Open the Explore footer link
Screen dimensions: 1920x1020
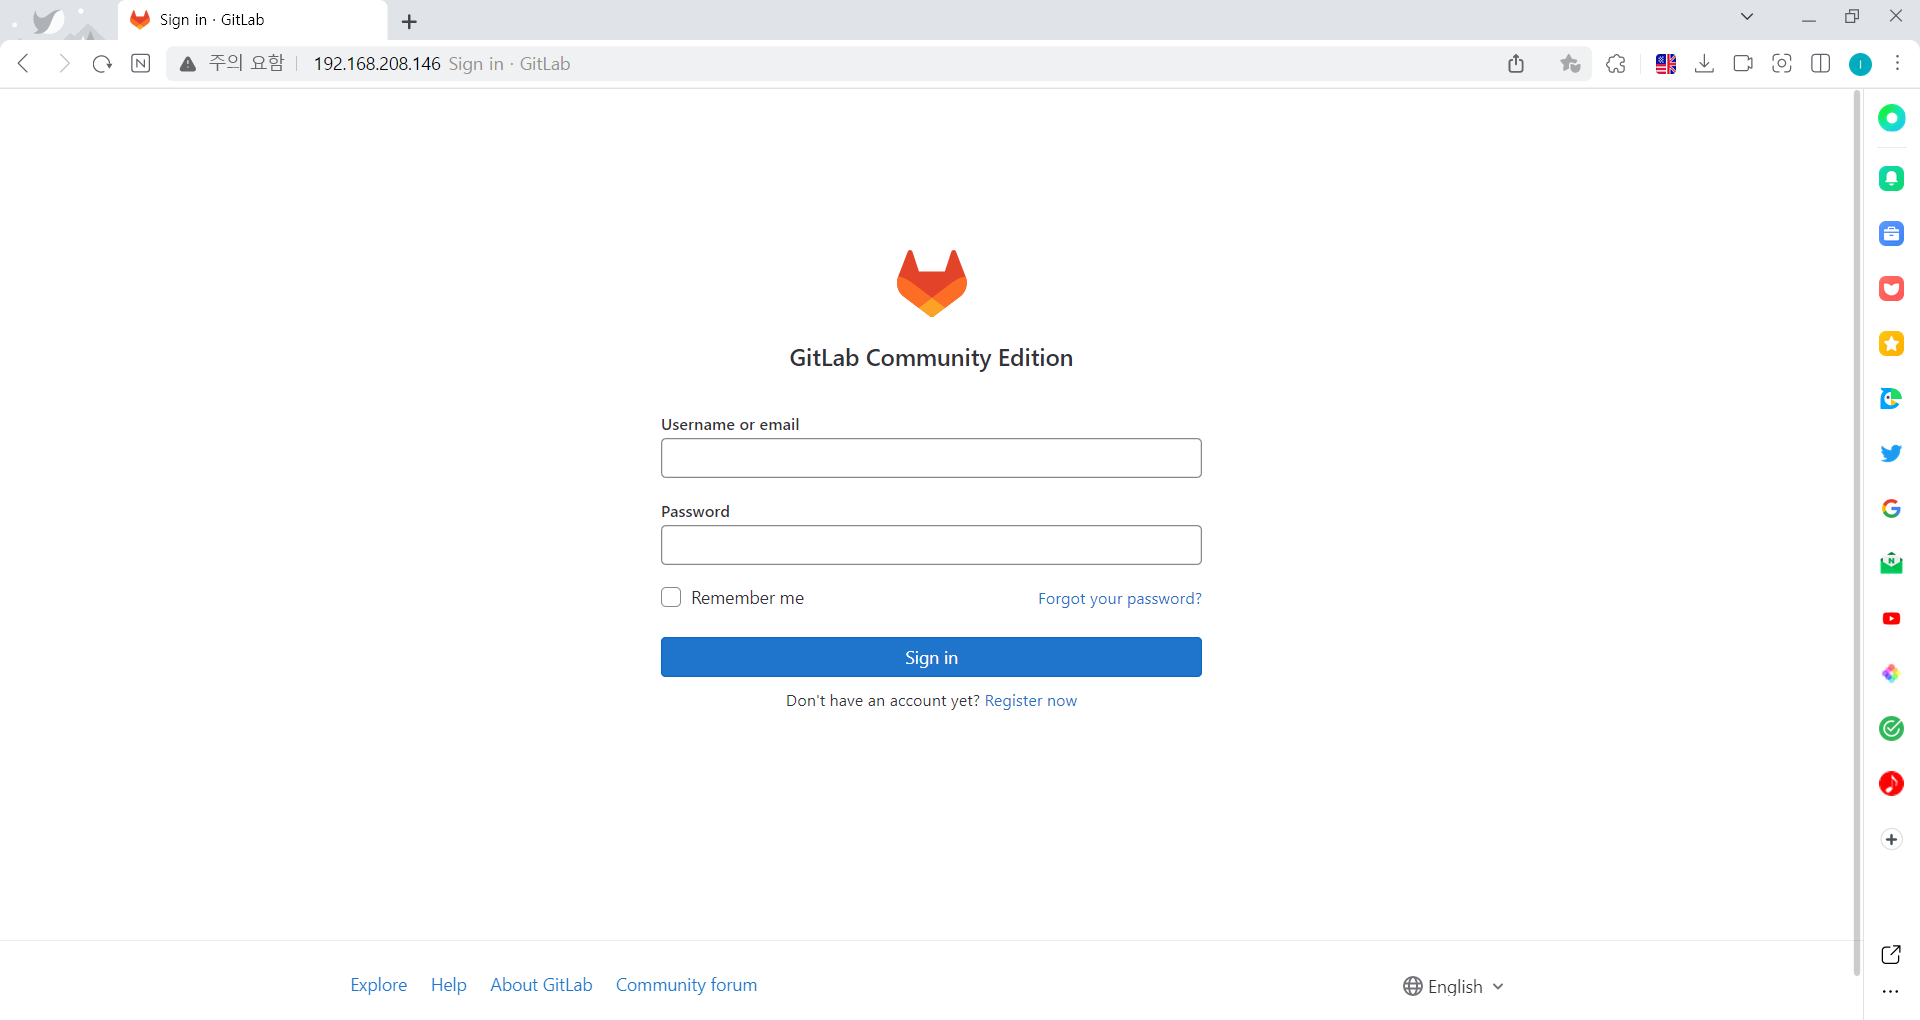coord(379,985)
